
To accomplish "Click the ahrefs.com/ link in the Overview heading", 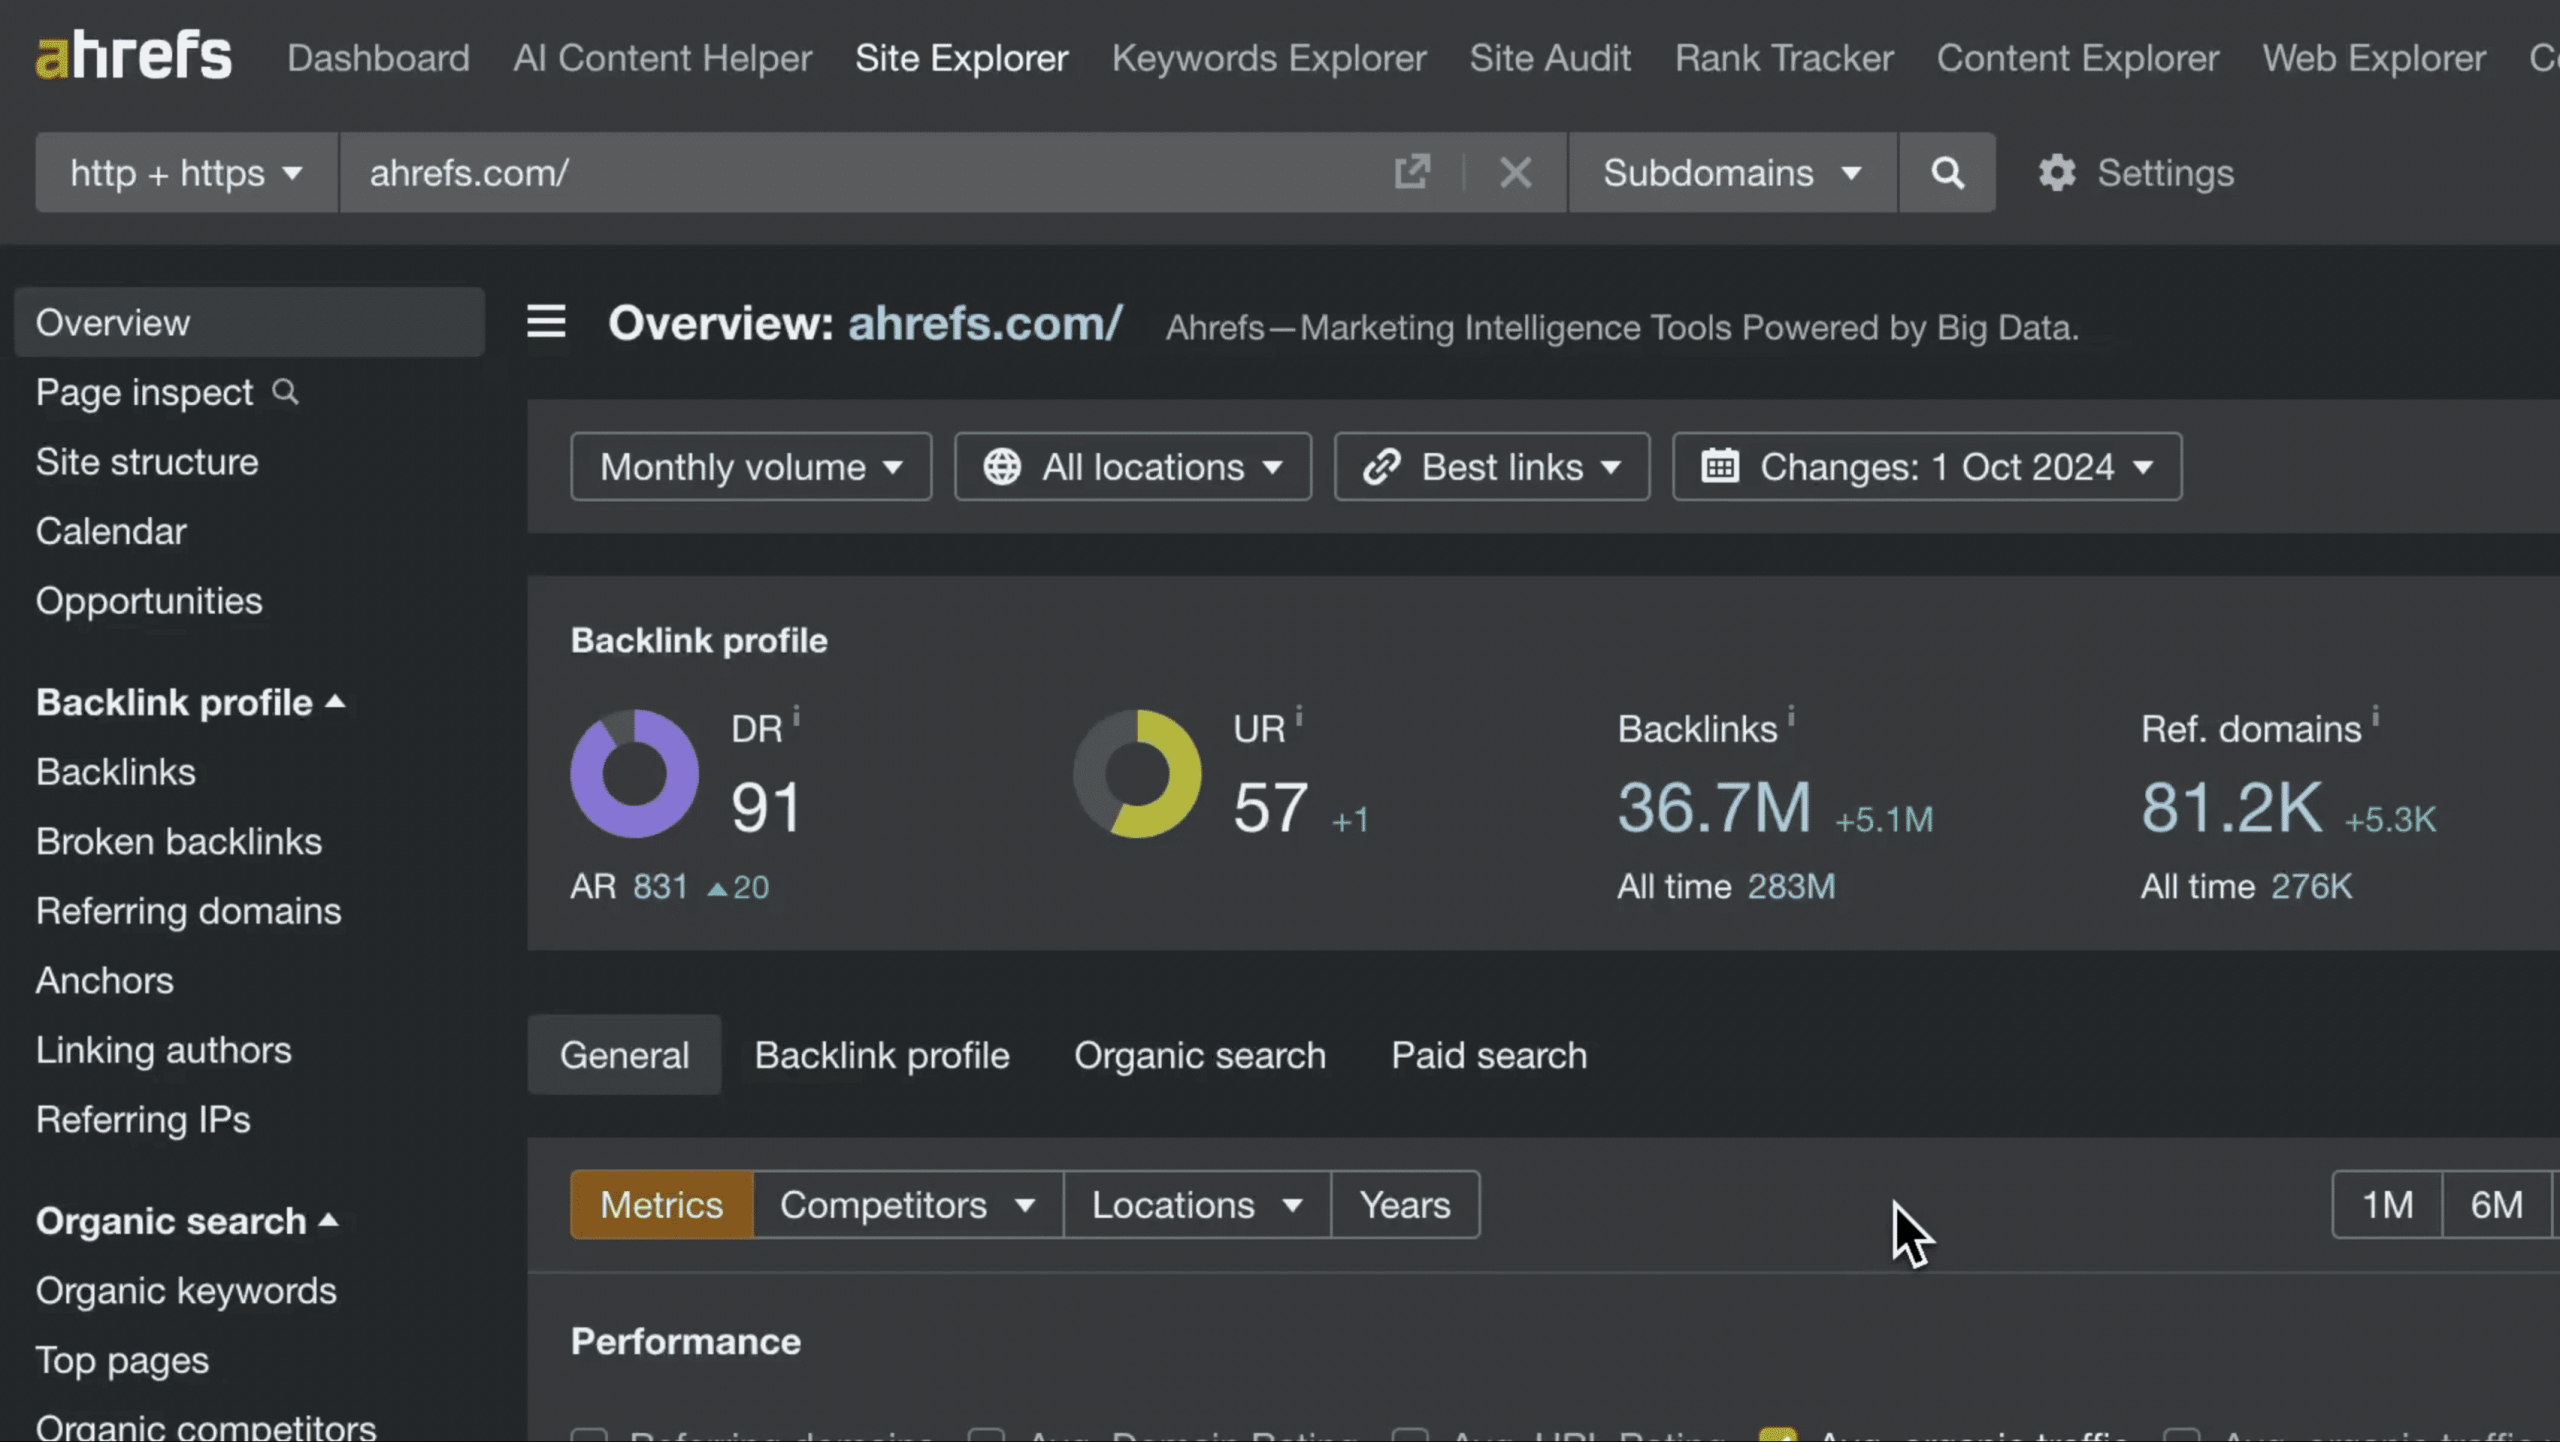I will 985,323.
